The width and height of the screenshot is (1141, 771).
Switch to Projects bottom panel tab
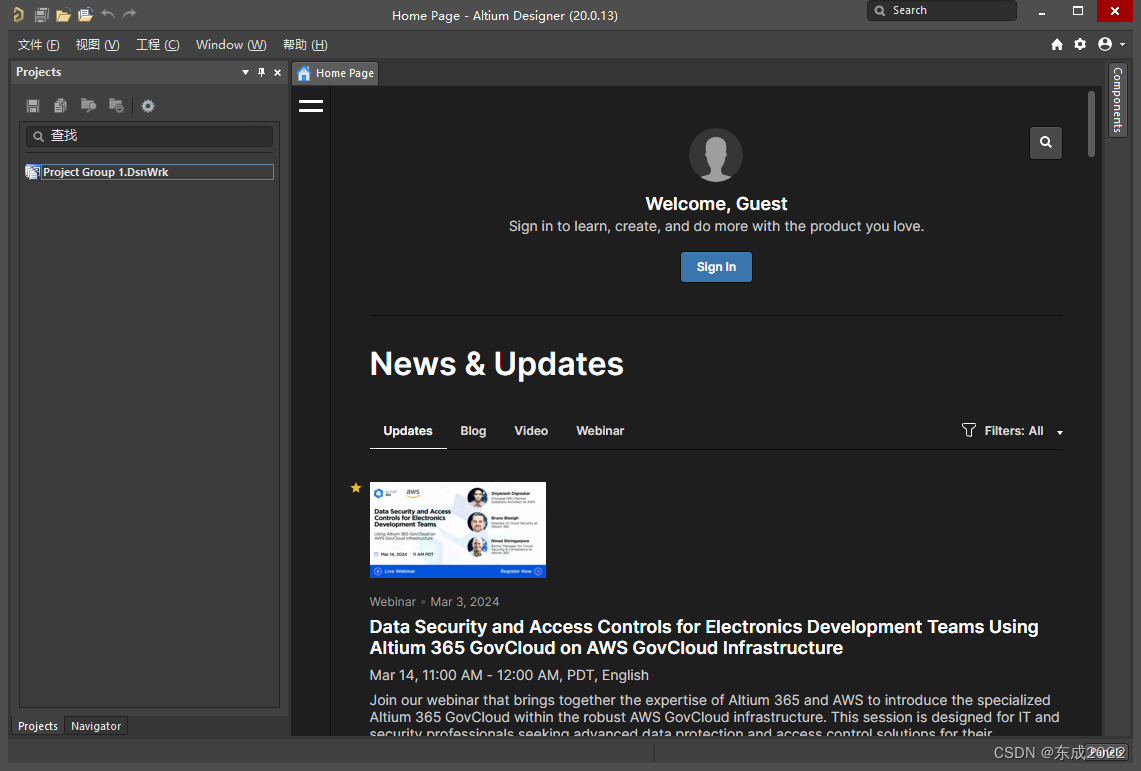pyautogui.click(x=38, y=727)
